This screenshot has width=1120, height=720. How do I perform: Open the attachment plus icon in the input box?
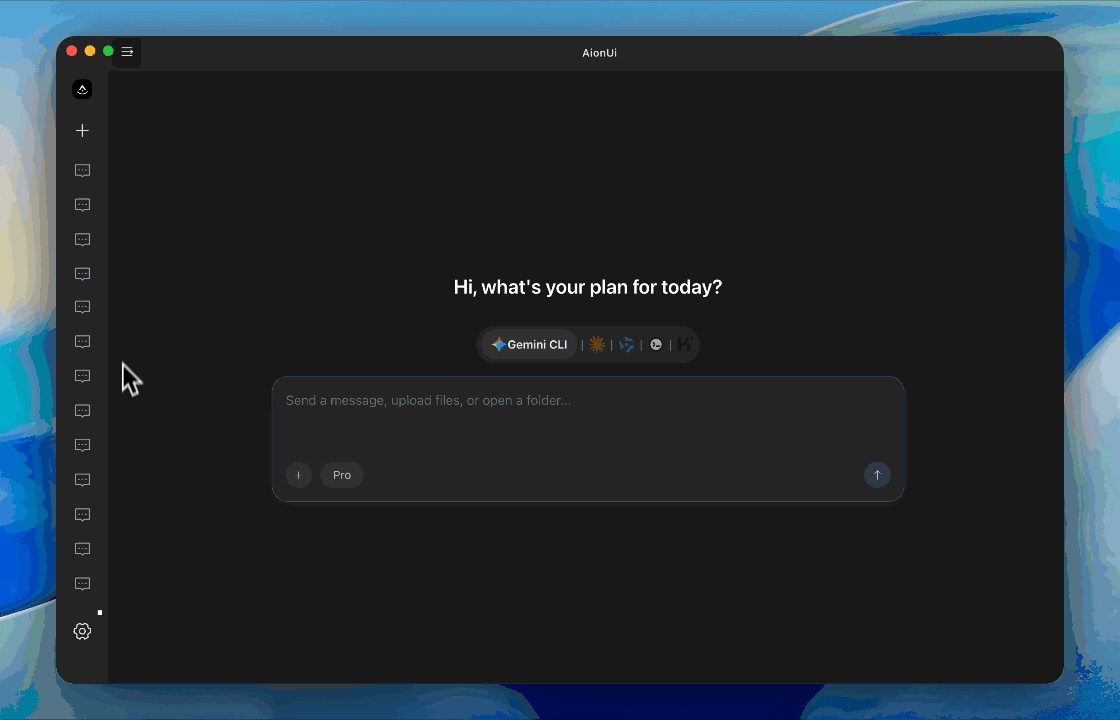click(299, 475)
